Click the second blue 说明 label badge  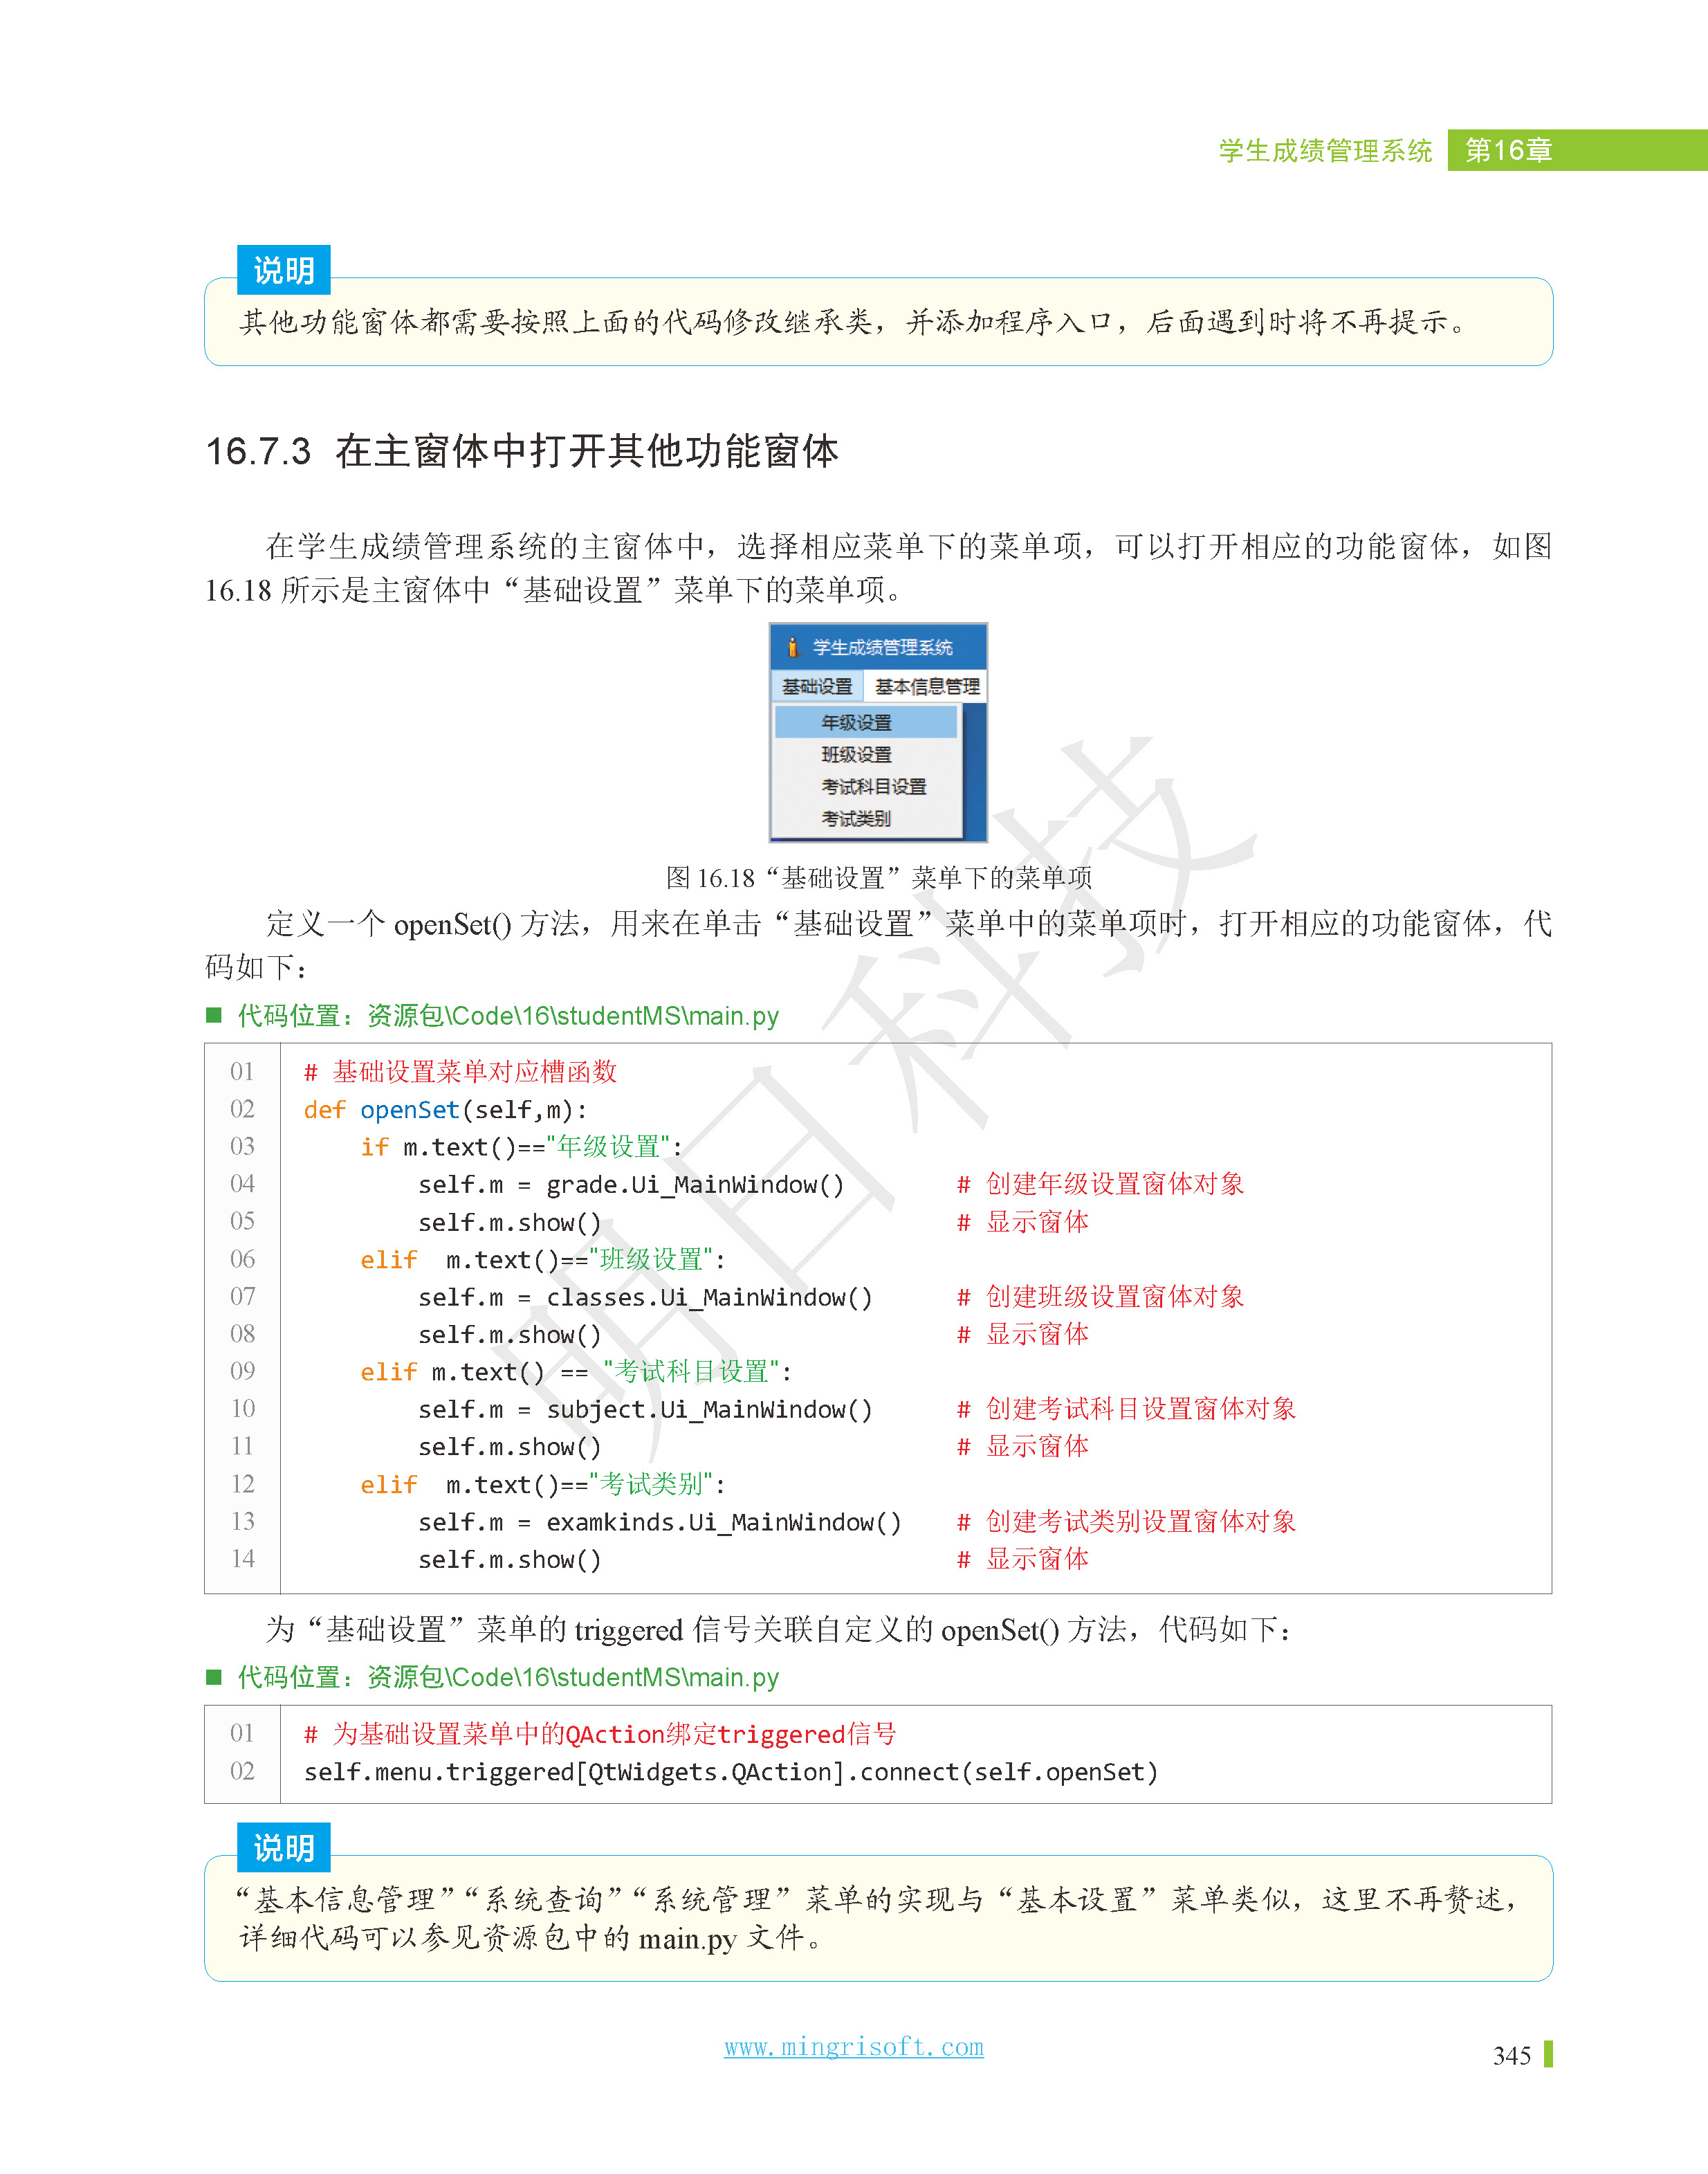tap(283, 1847)
